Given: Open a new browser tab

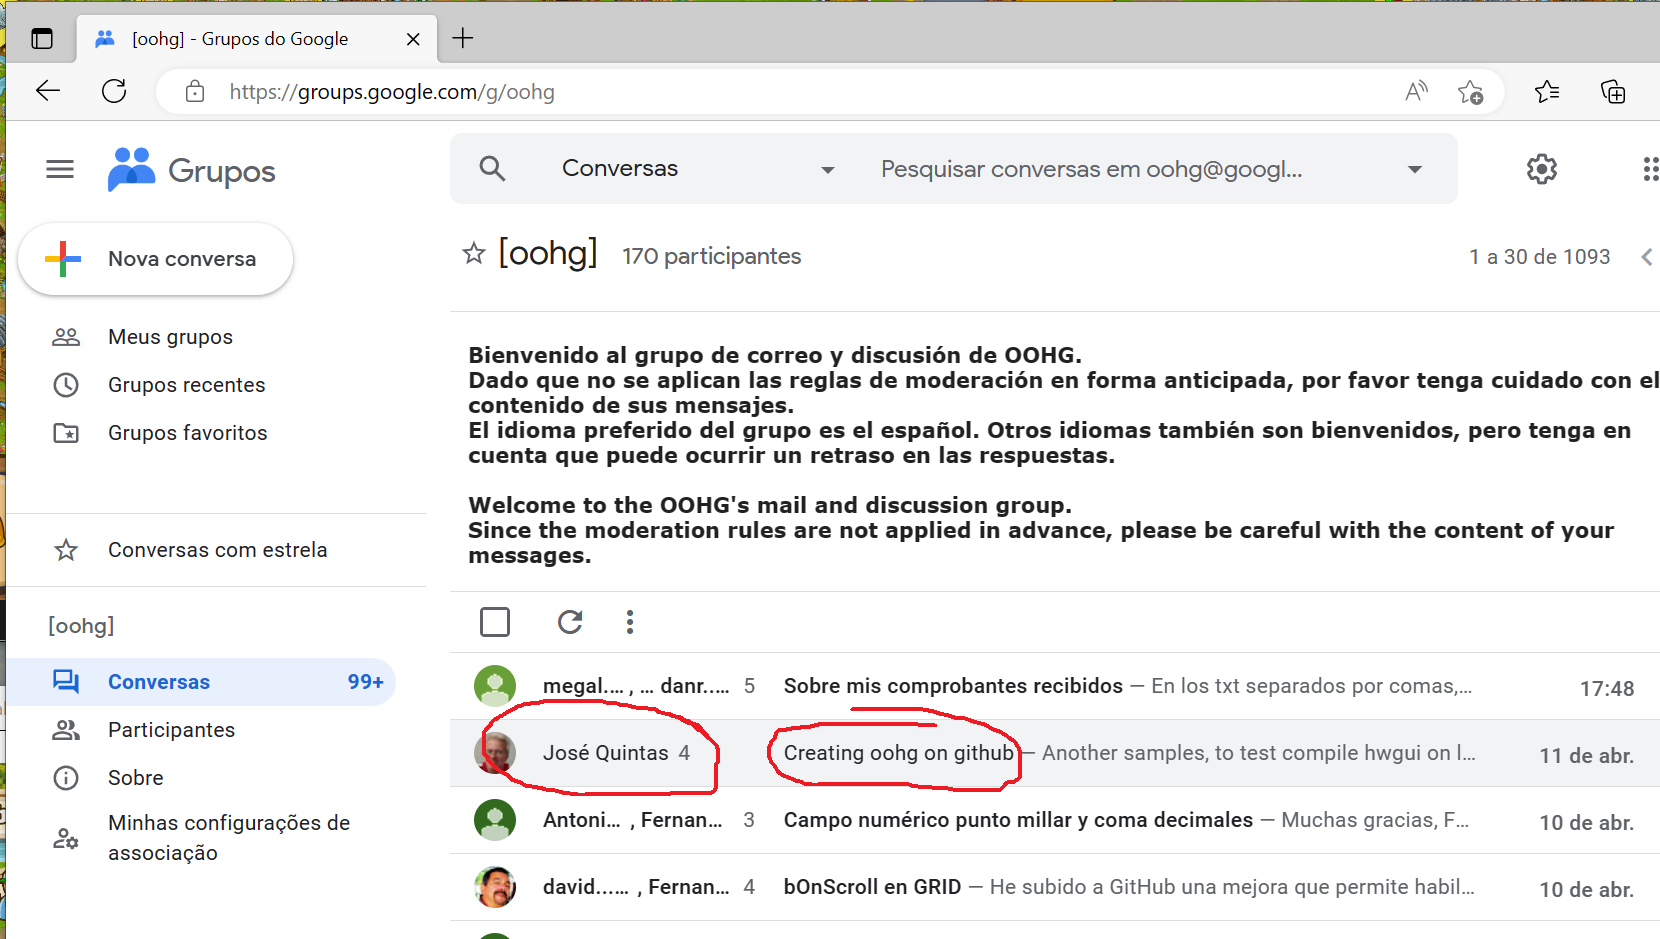Looking at the screenshot, I should pyautogui.click(x=462, y=39).
